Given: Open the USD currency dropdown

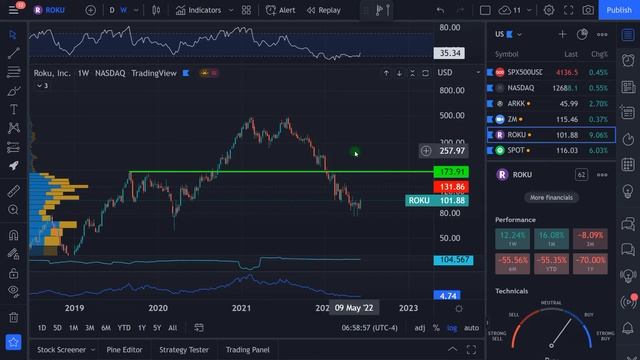Looking at the screenshot, I should [x=458, y=73].
